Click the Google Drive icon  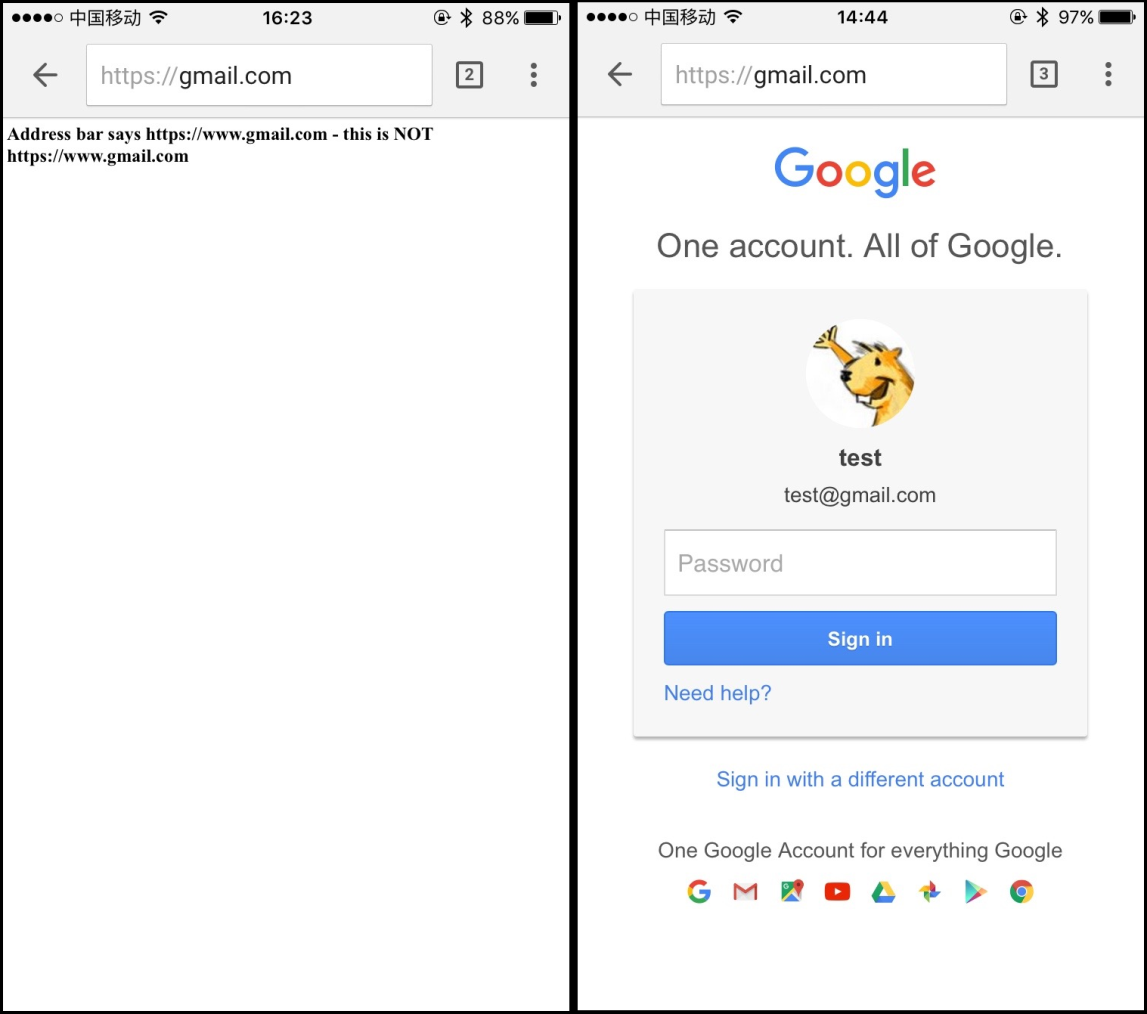pos(883,891)
